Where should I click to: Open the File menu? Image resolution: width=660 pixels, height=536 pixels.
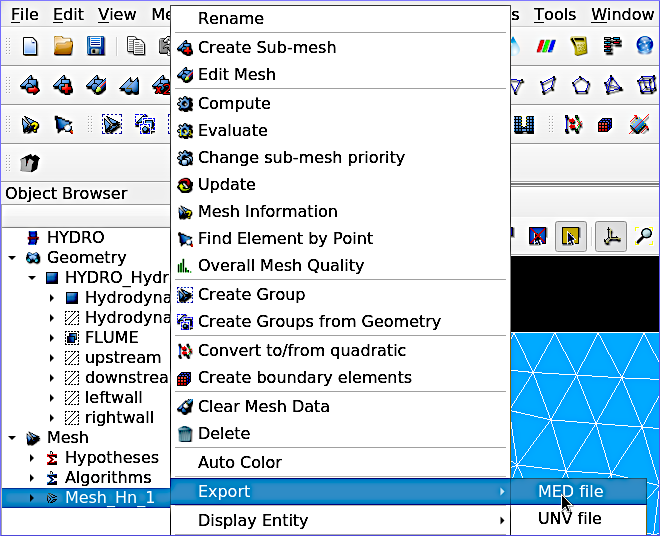point(24,15)
